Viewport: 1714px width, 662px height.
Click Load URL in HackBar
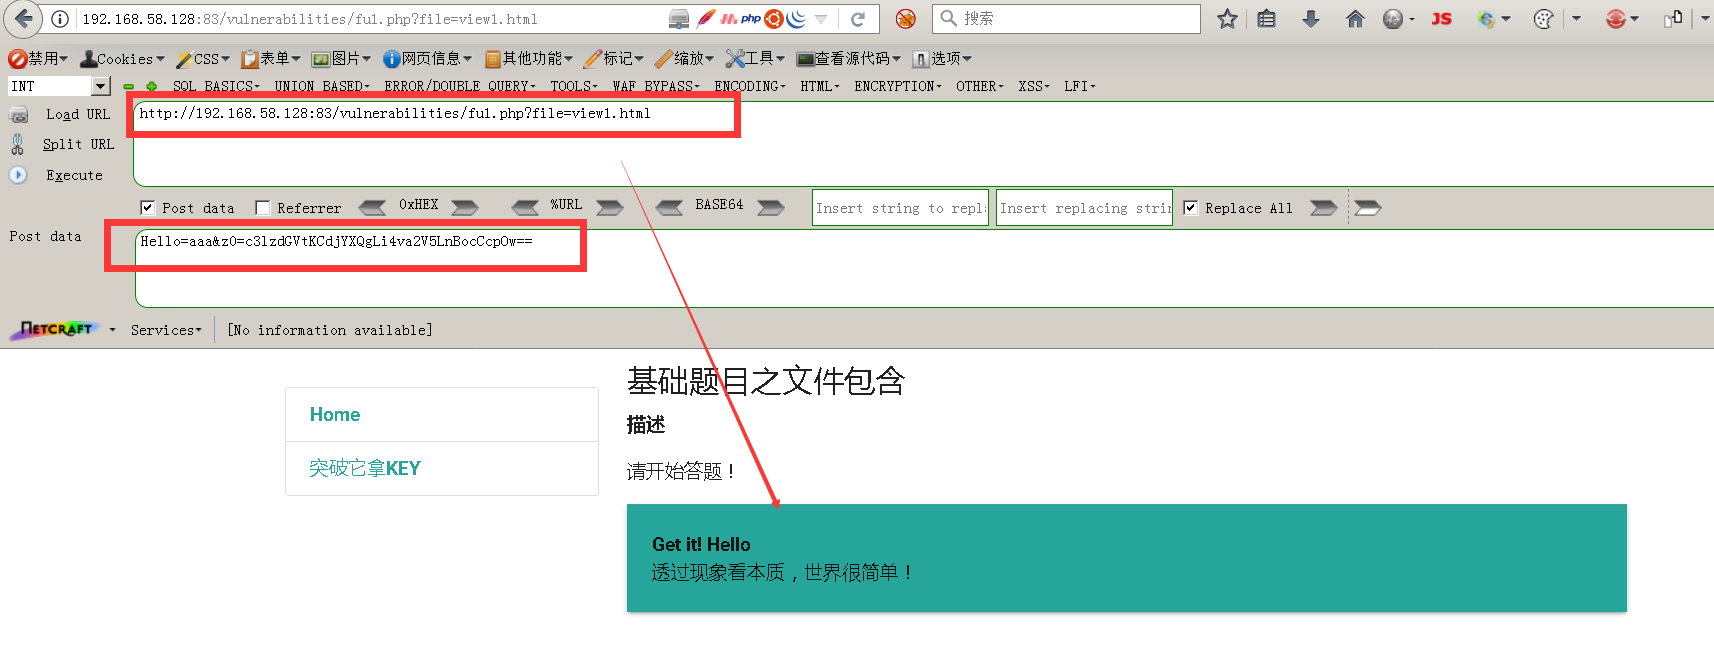click(78, 115)
